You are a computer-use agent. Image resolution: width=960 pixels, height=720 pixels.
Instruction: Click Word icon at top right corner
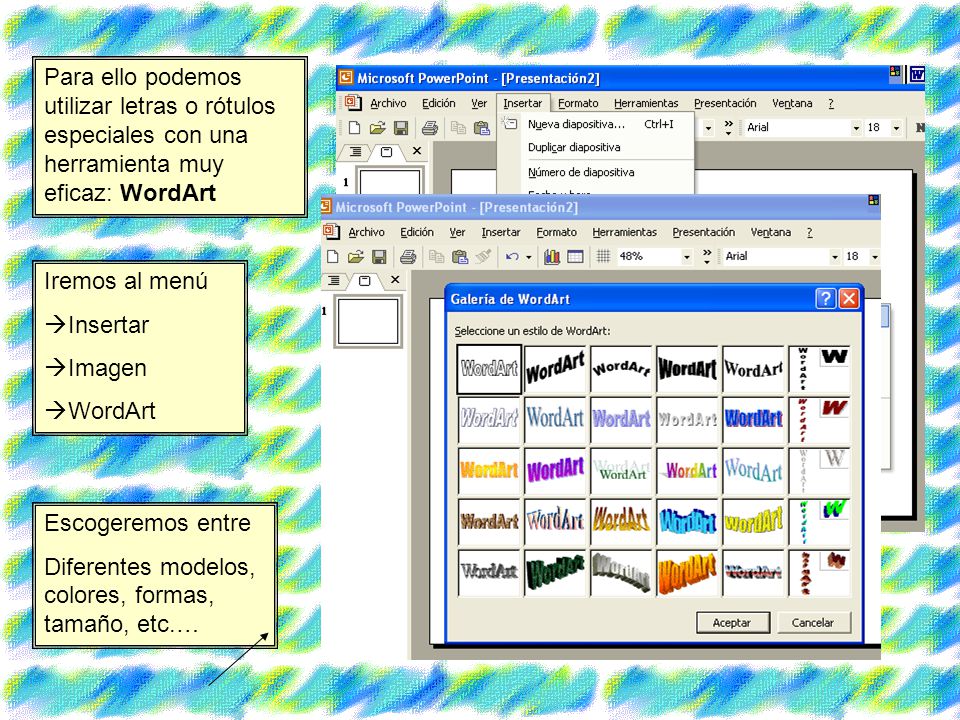[x=917, y=74]
